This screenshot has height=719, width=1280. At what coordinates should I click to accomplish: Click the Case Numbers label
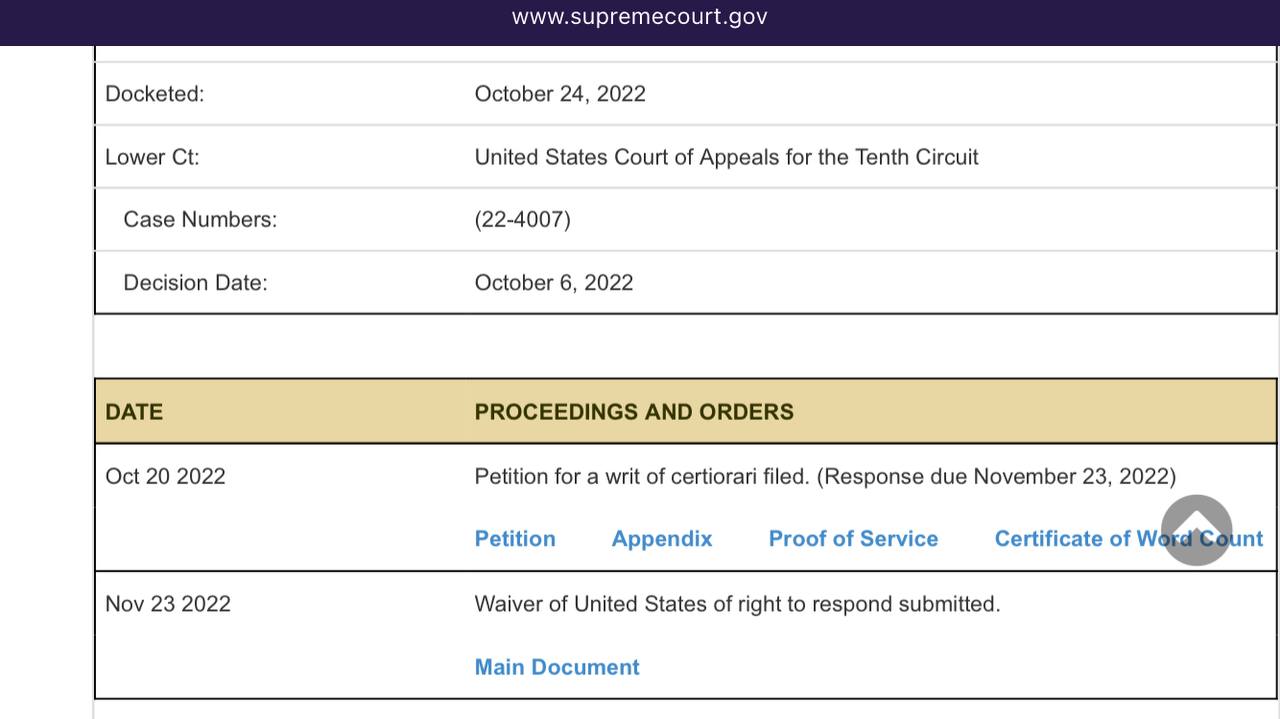(200, 220)
